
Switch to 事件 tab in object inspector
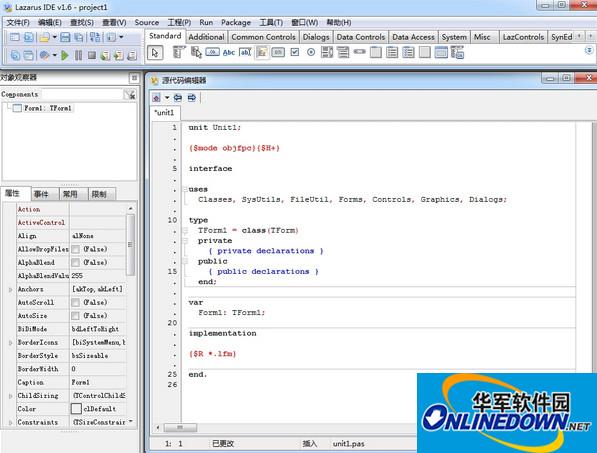[45, 194]
